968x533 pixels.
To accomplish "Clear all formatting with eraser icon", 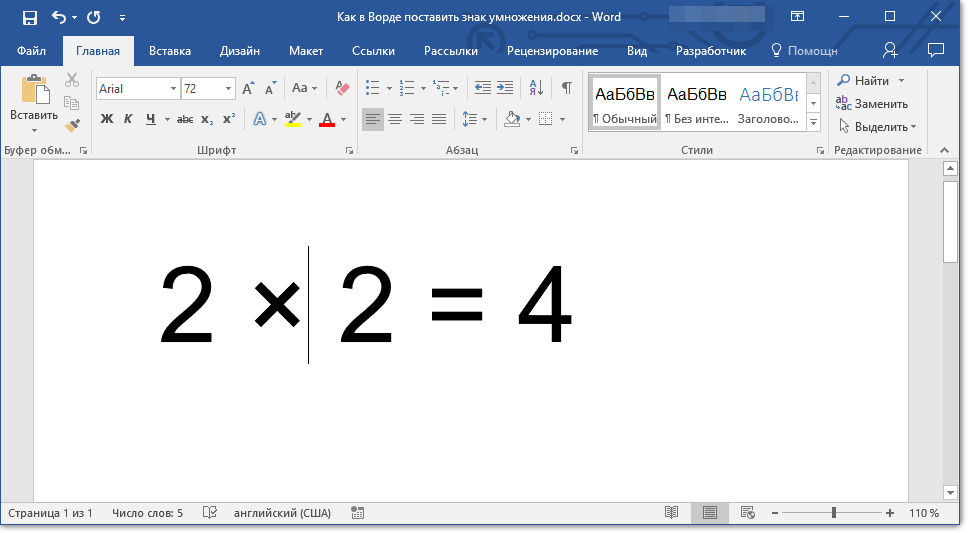I will (x=343, y=88).
